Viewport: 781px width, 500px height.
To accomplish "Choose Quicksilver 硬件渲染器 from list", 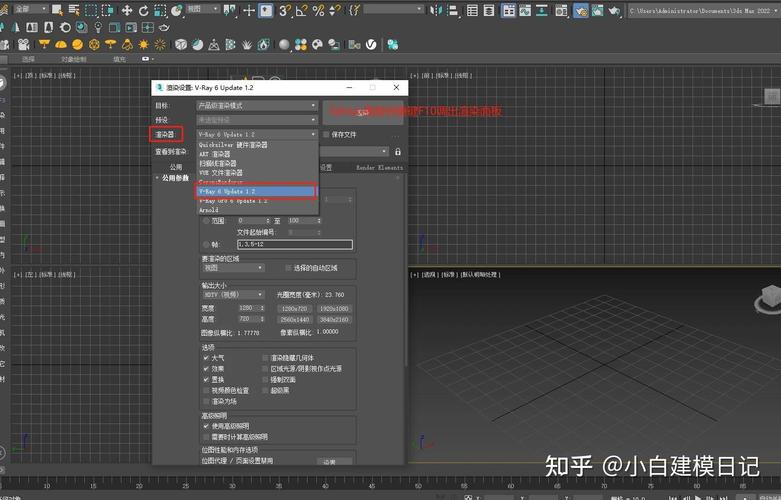I will tap(257, 145).
